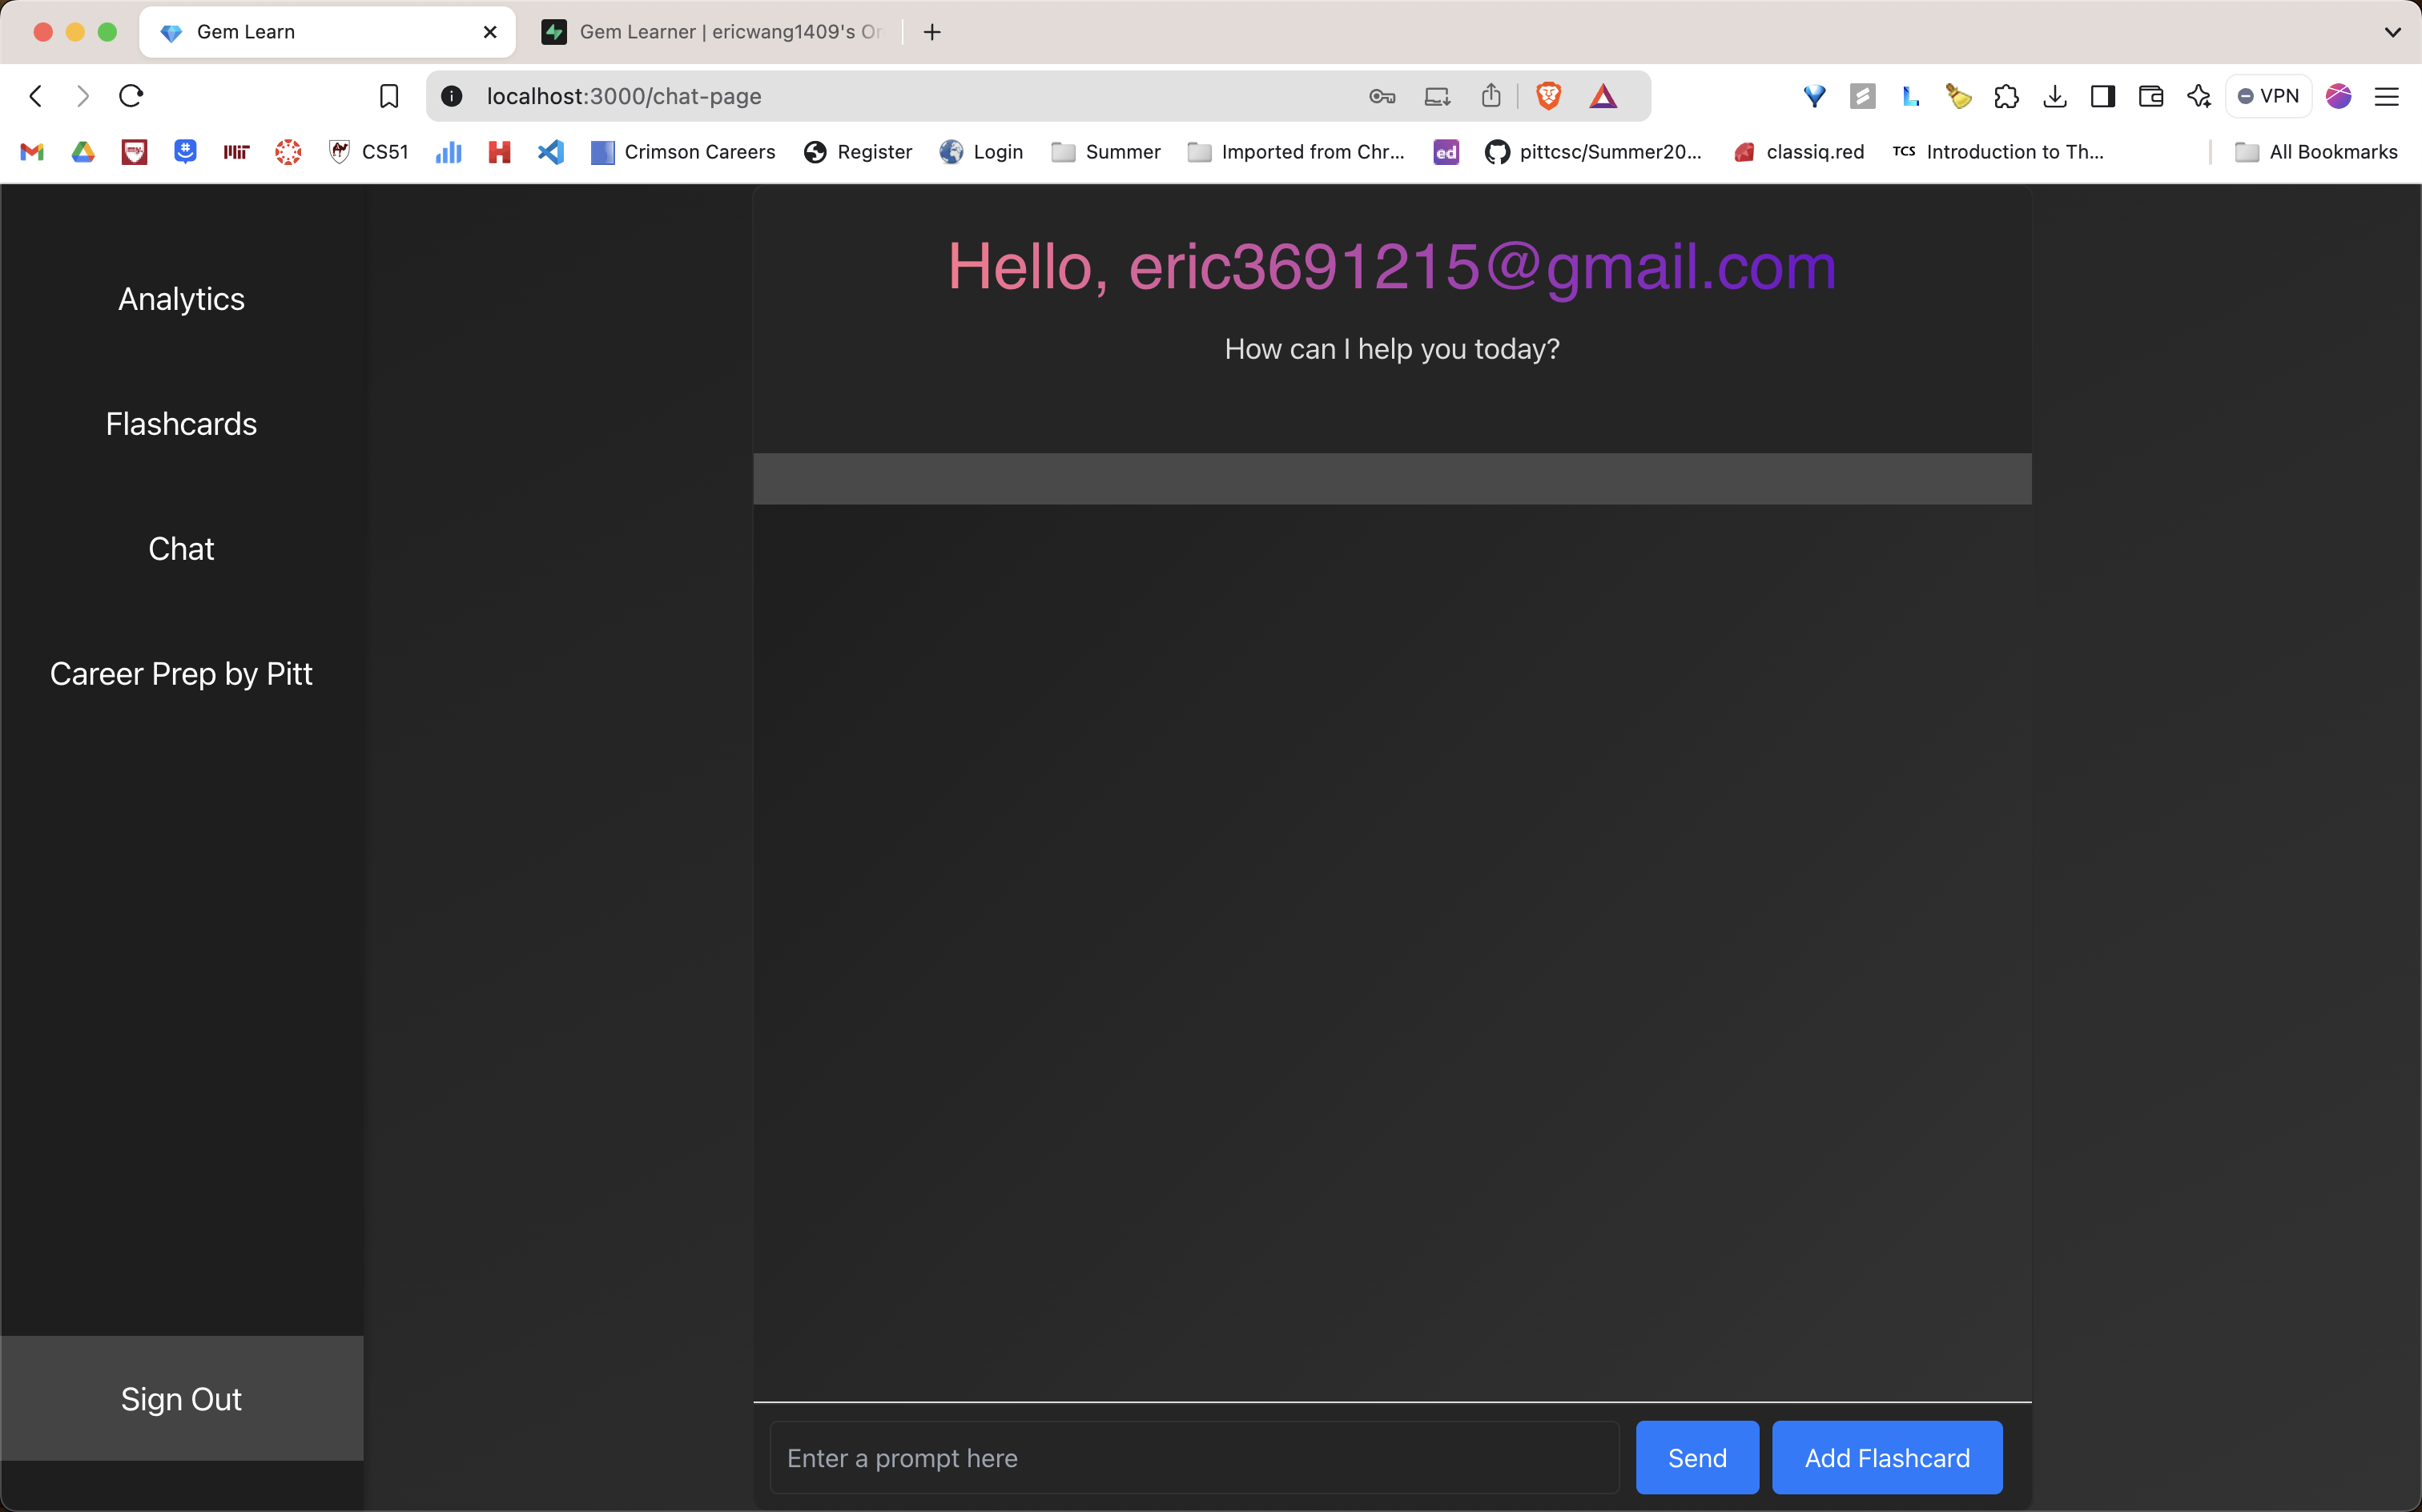Open Gmail bookmark icon
The width and height of the screenshot is (2422, 1512).
click(x=32, y=152)
